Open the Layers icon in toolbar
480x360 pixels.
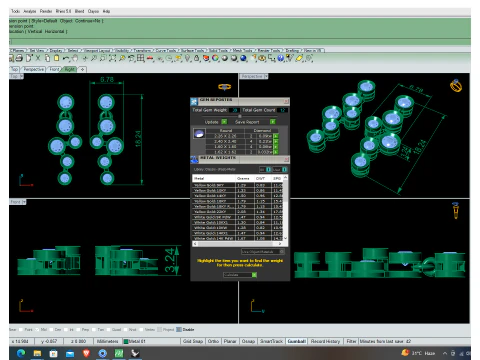(x=206, y=58)
